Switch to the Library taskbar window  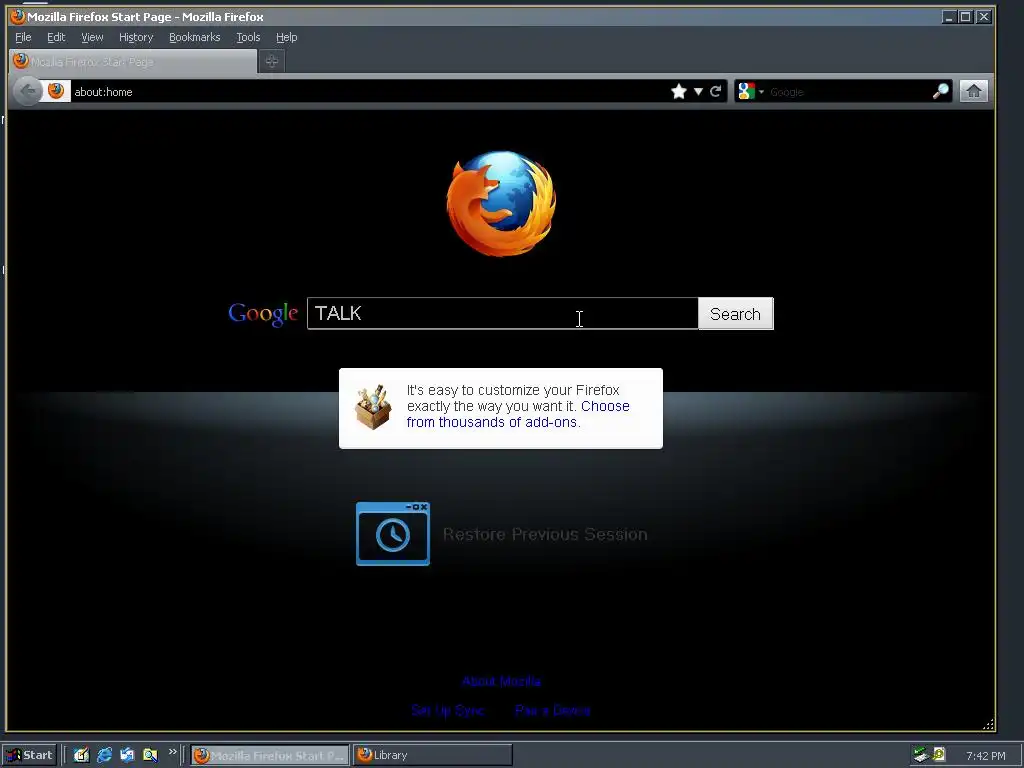(432, 755)
